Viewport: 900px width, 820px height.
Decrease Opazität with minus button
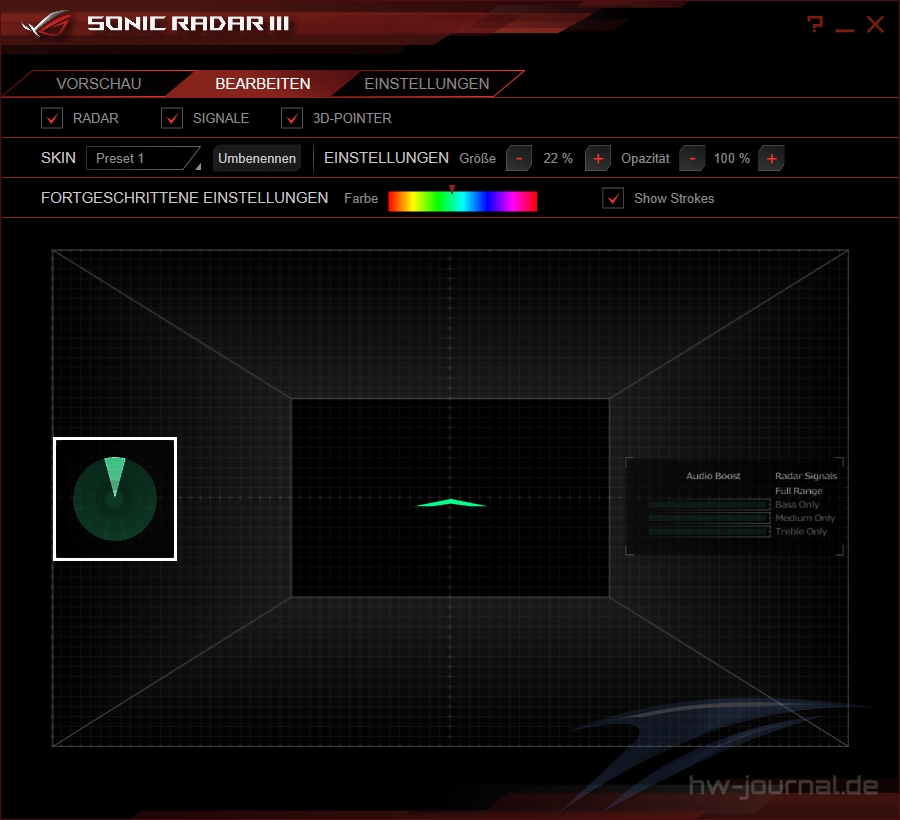point(692,158)
